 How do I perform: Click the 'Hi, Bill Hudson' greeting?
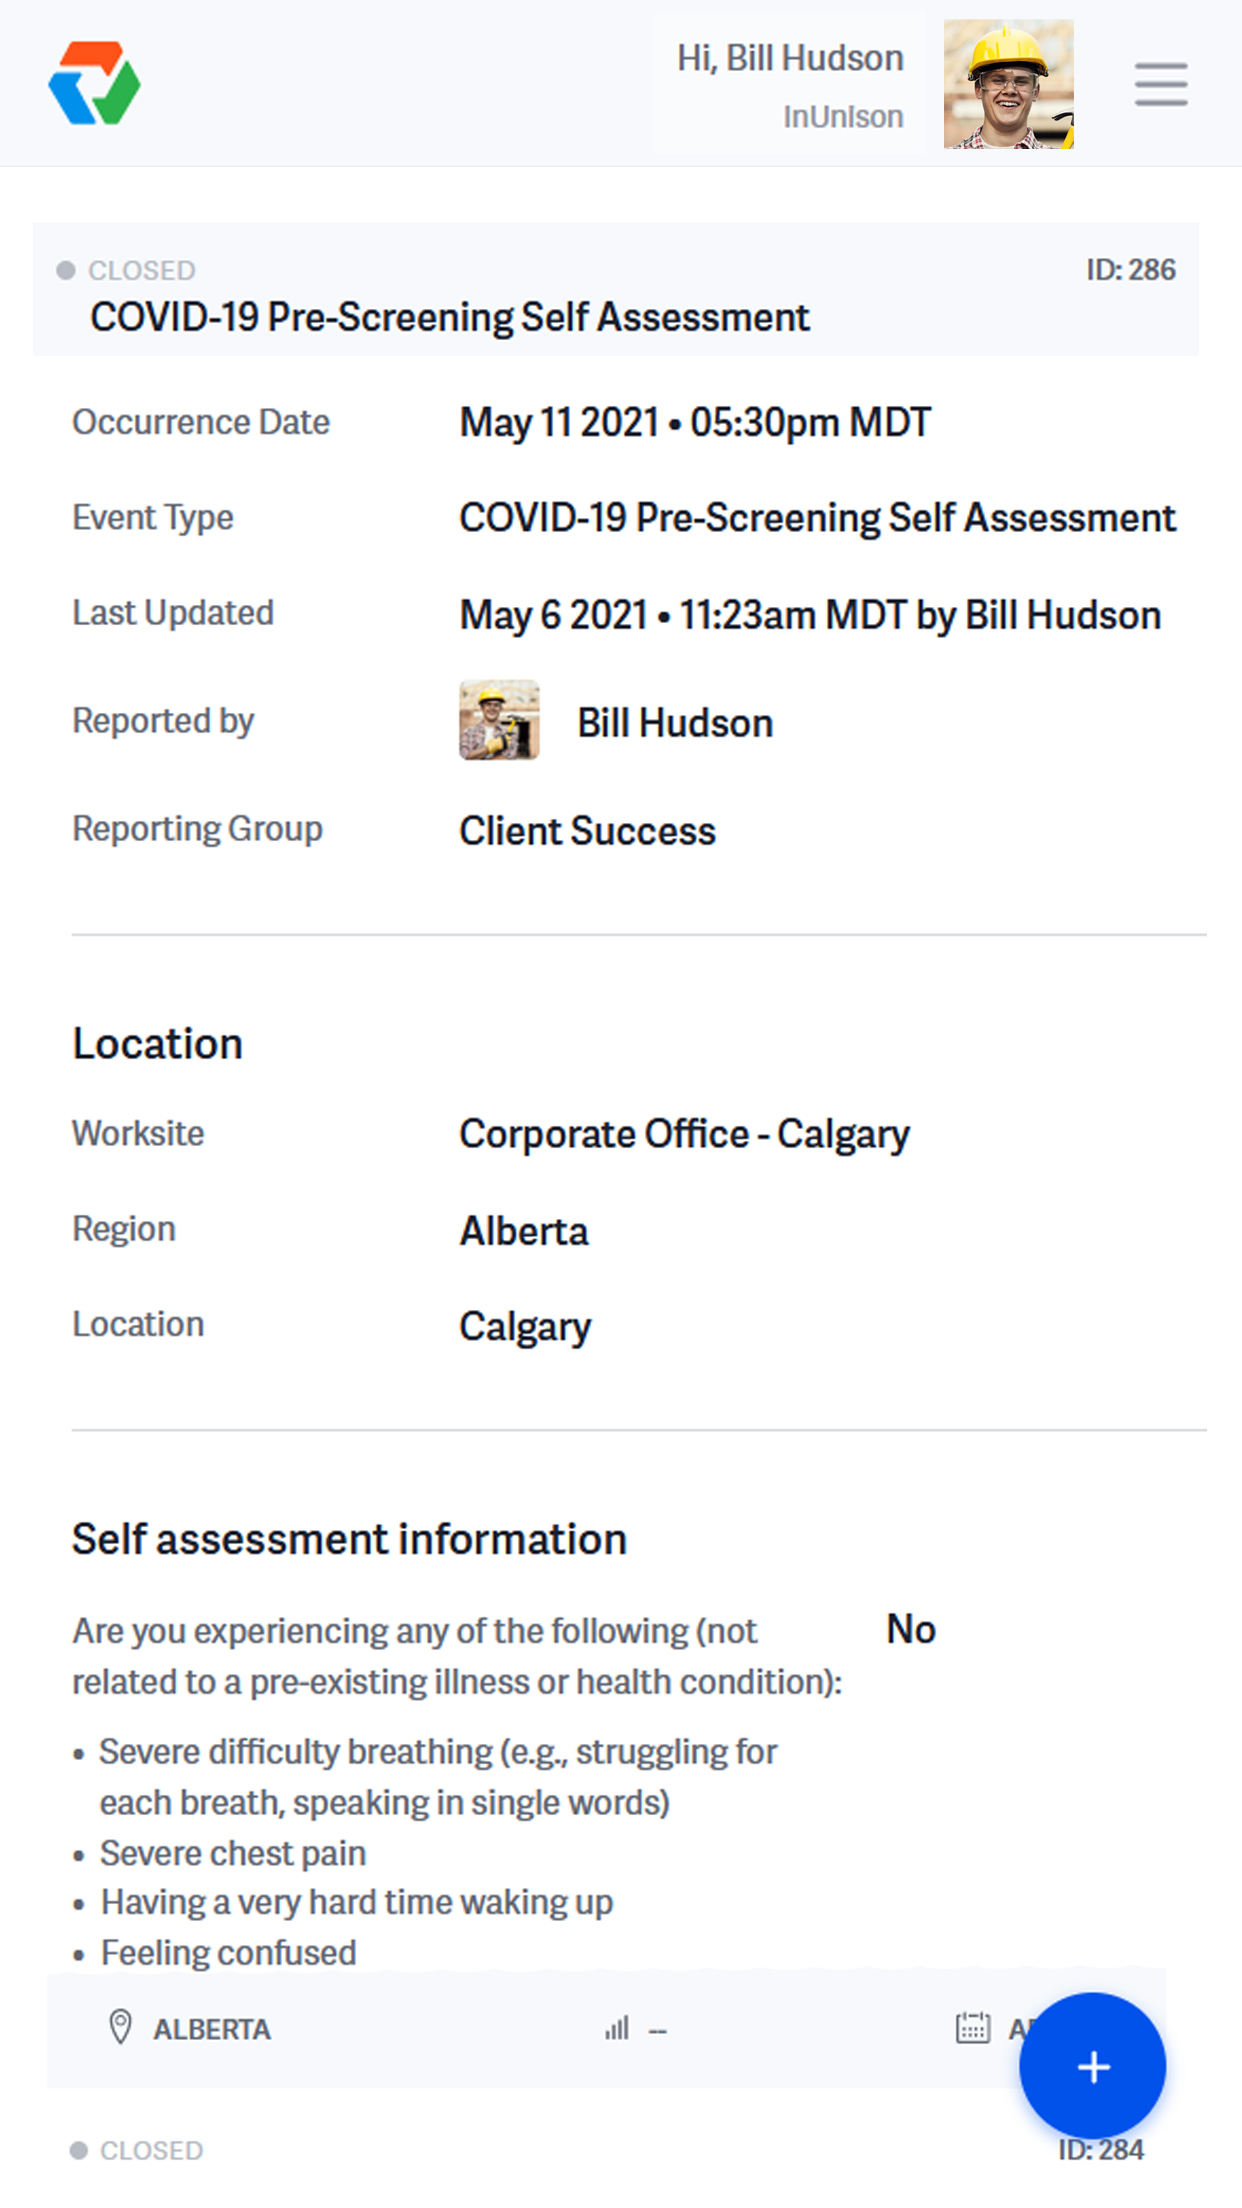tap(790, 58)
